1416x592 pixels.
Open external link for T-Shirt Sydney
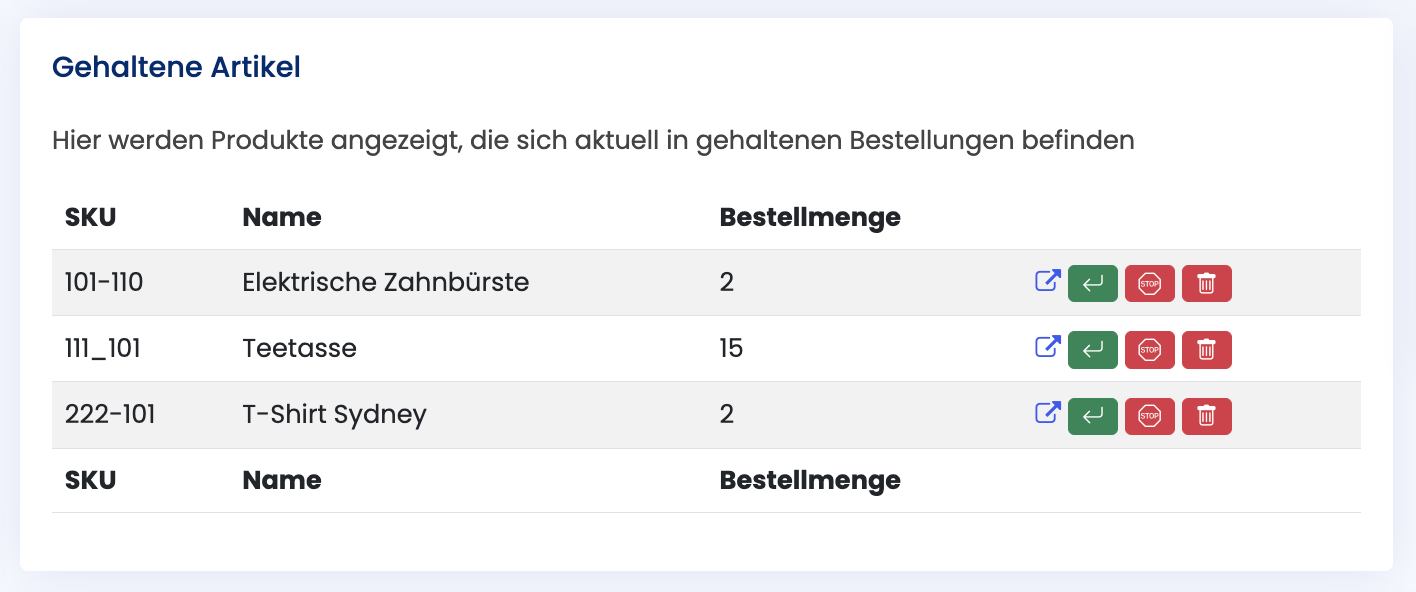pyautogui.click(x=1047, y=414)
